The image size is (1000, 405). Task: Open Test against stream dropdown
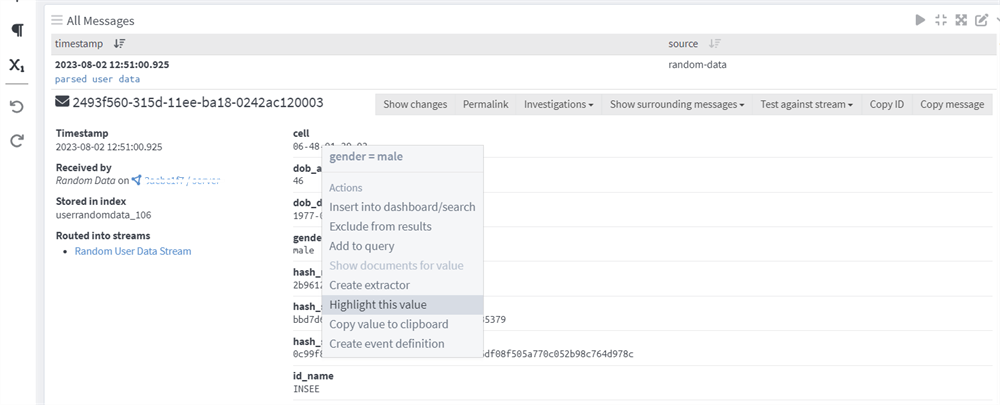[806, 104]
